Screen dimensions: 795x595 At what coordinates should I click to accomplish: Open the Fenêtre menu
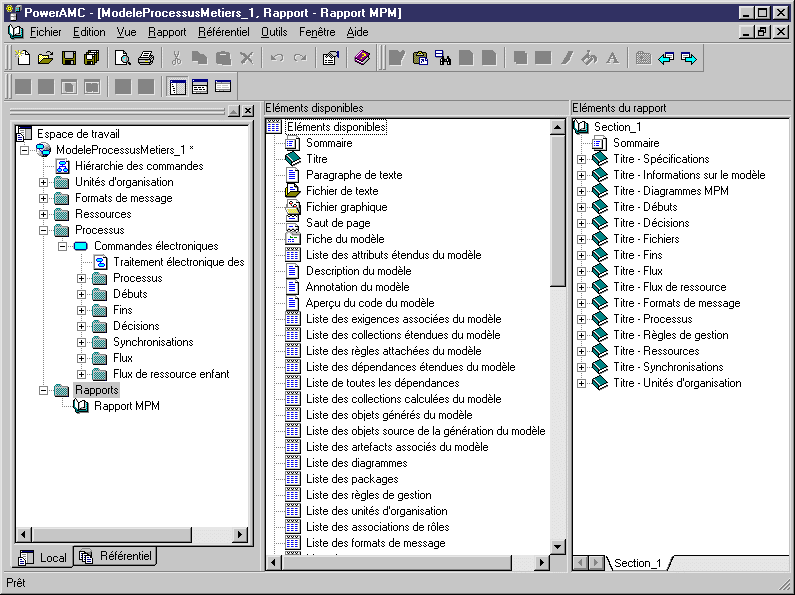[x=317, y=32]
